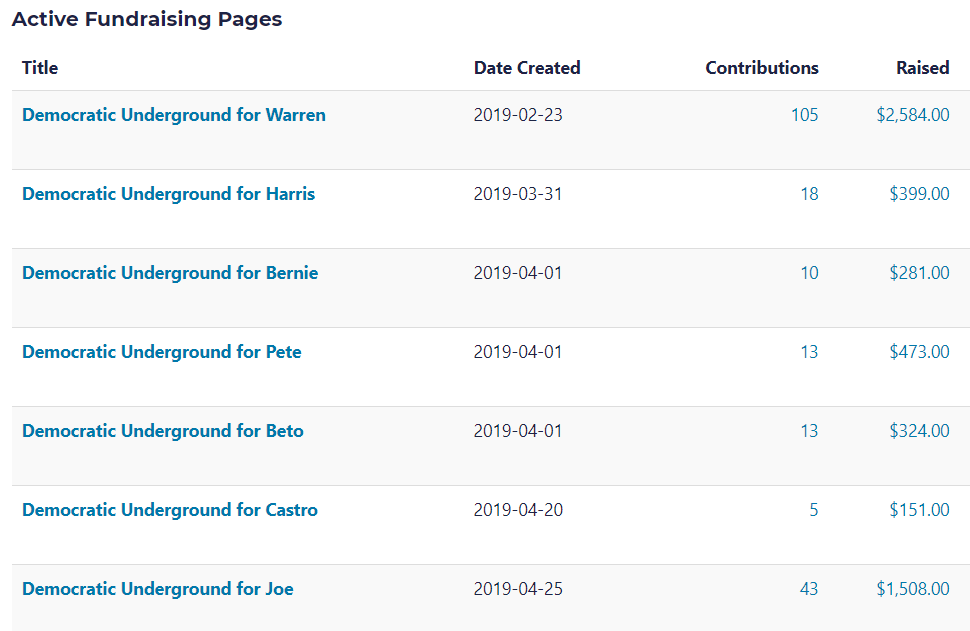Open Democratic Underground for Bernie page

click(170, 273)
